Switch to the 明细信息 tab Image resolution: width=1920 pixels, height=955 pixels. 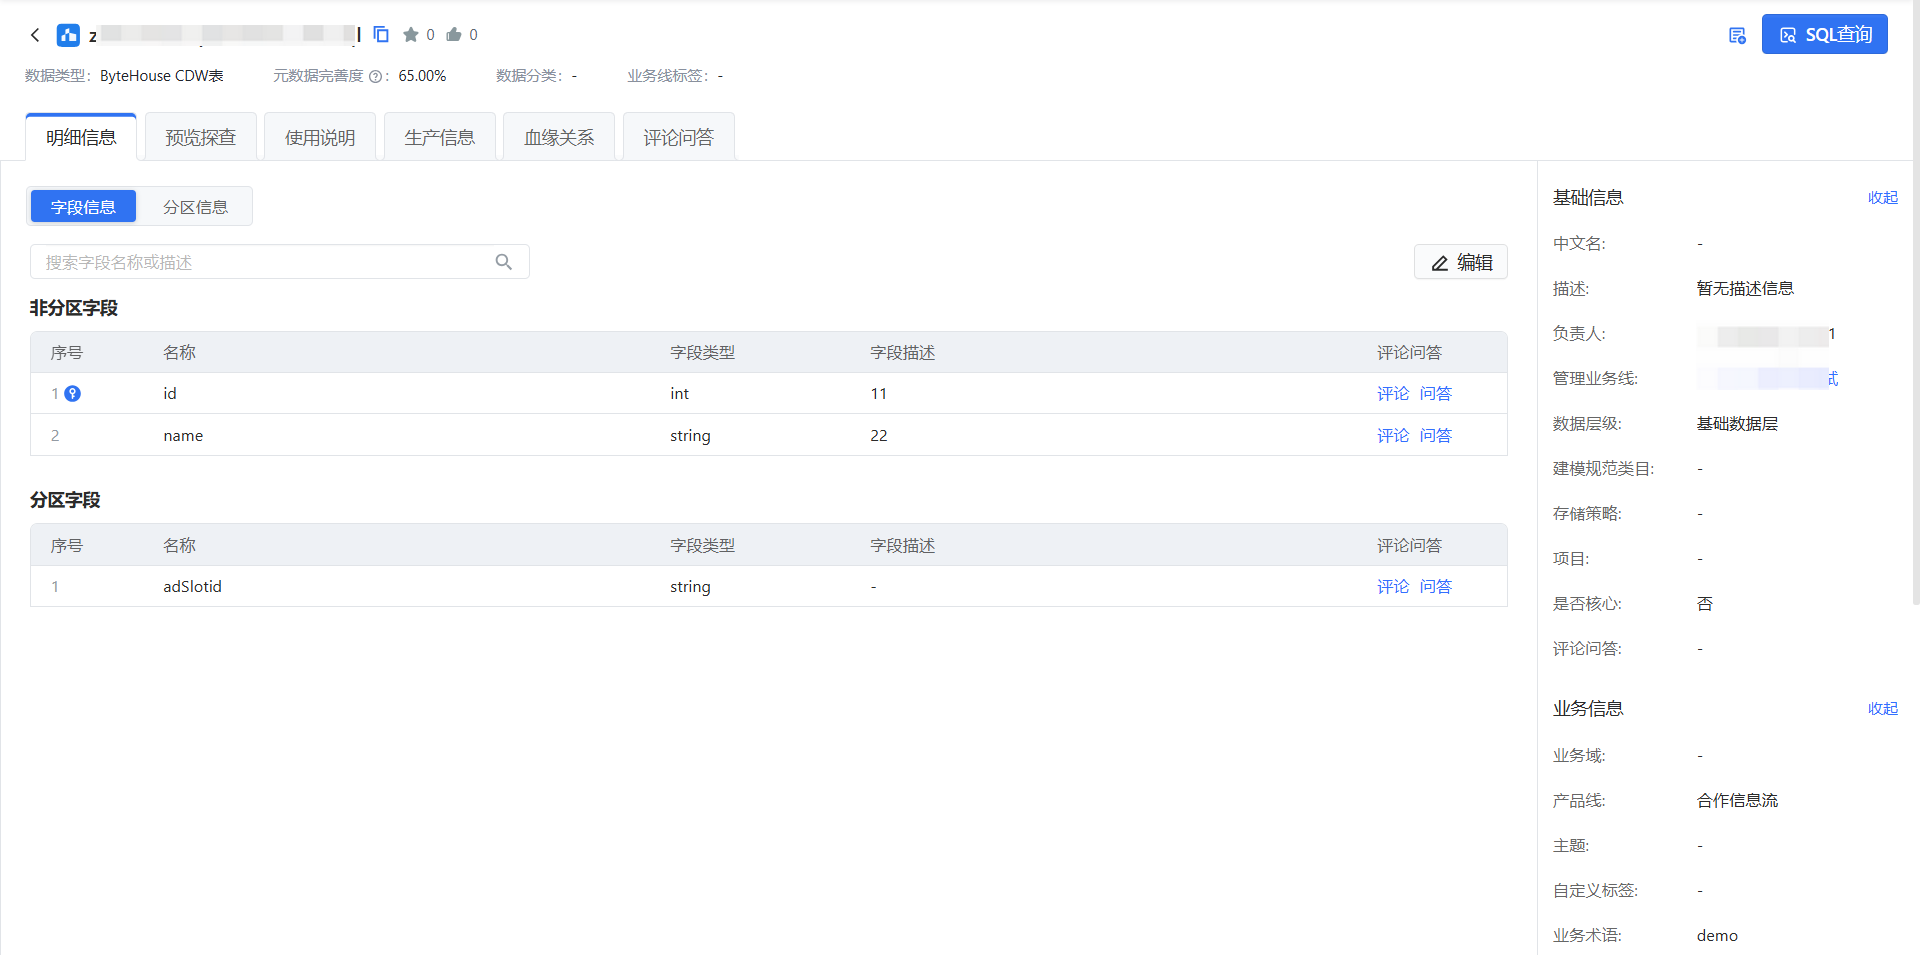coord(81,137)
